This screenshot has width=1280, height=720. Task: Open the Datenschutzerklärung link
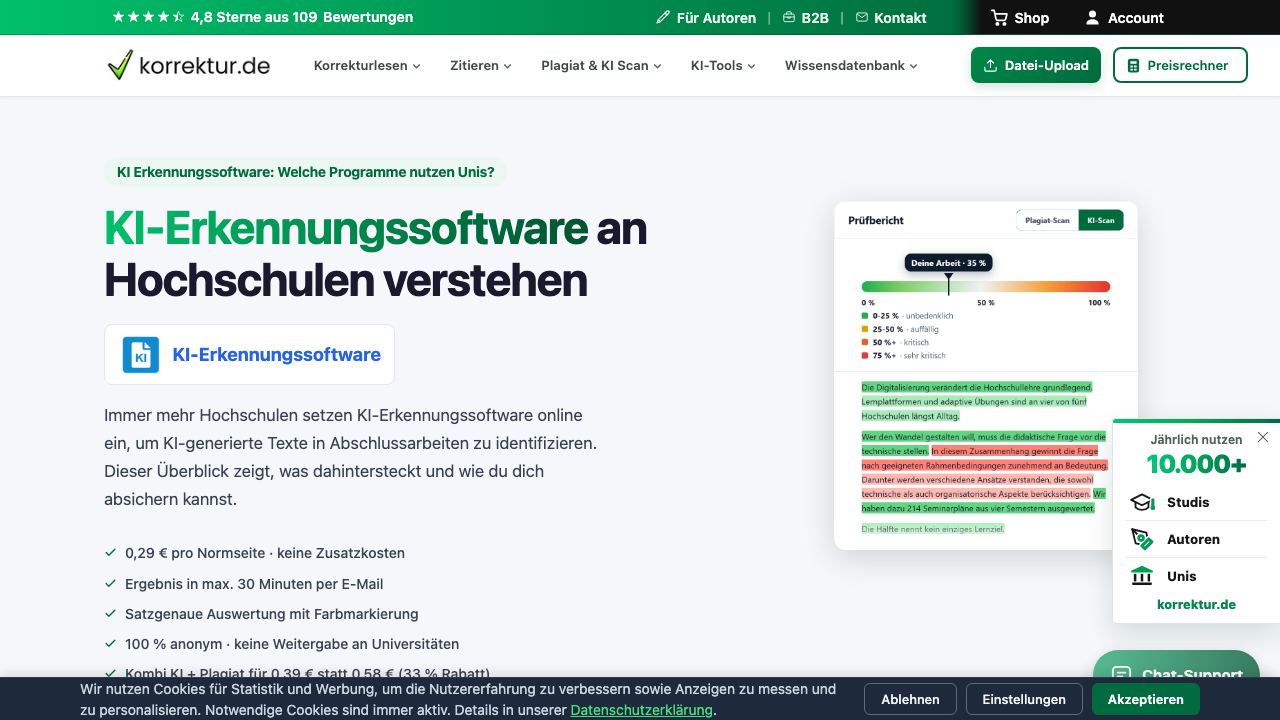pyautogui.click(x=641, y=710)
